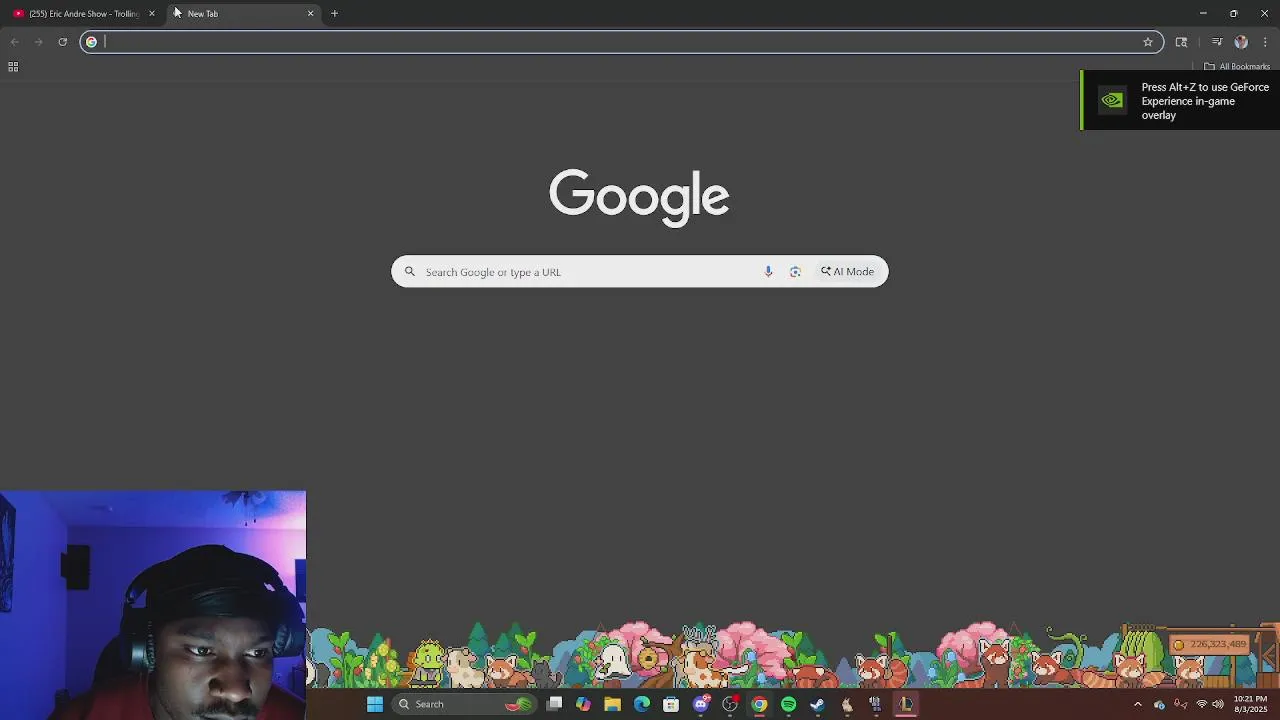Image resolution: width=1280 pixels, height=720 pixels.
Task: Click the GeForce Experience overlay notification
Action: click(1180, 101)
